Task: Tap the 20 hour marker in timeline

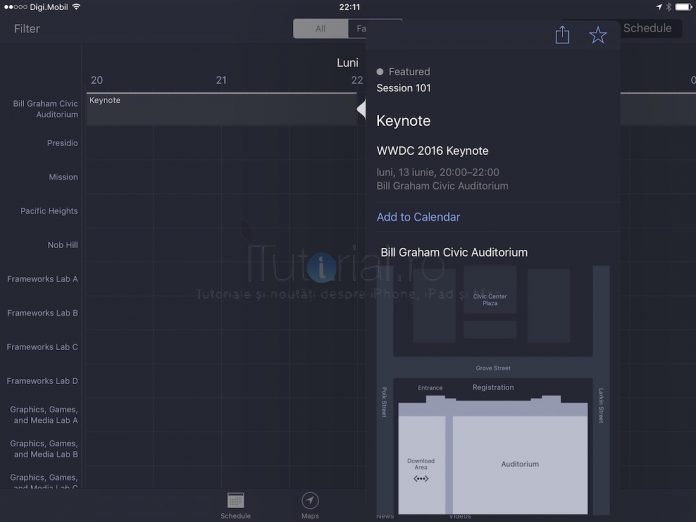Action: click(97, 80)
